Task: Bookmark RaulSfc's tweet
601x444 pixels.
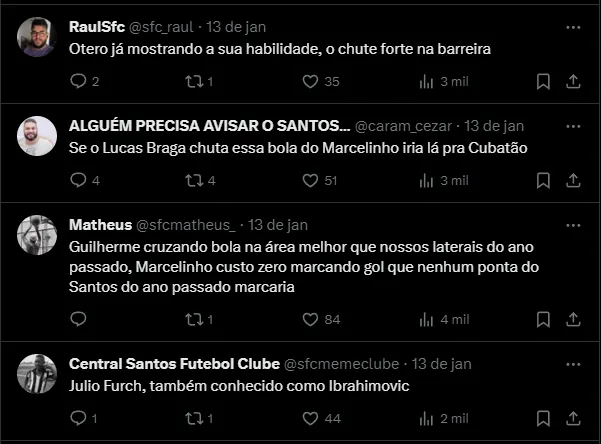Action: pyautogui.click(x=542, y=82)
